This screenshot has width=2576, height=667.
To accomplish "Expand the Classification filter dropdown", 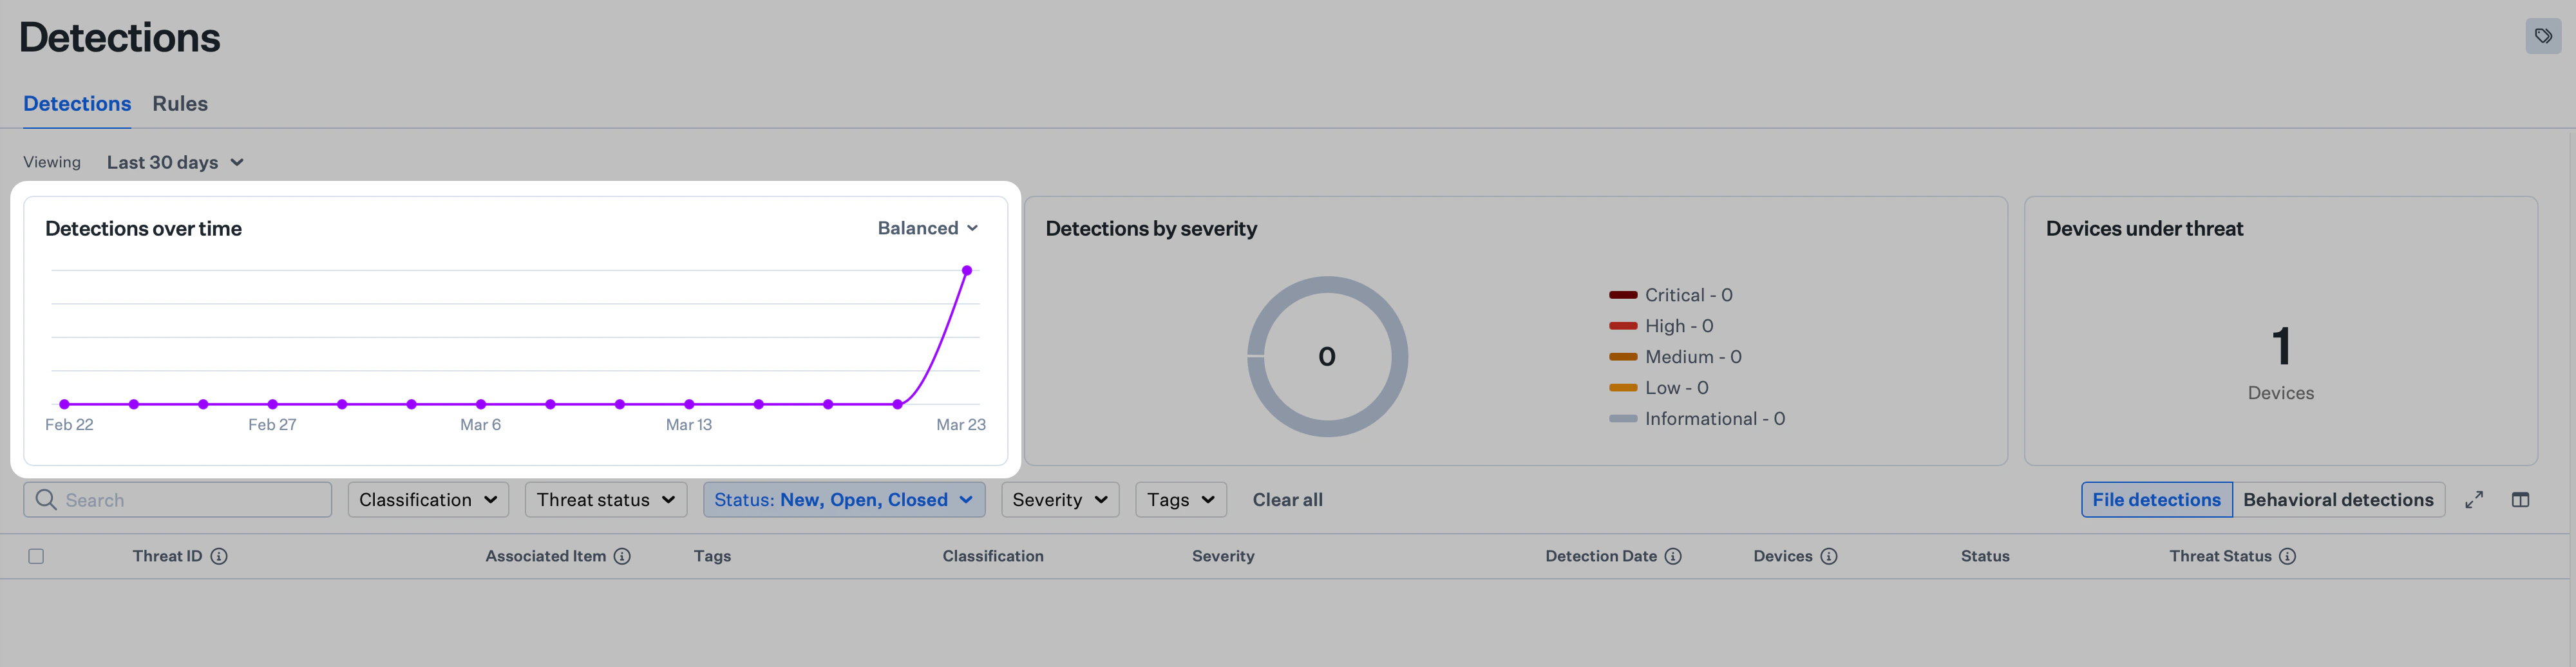I will (x=428, y=499).
